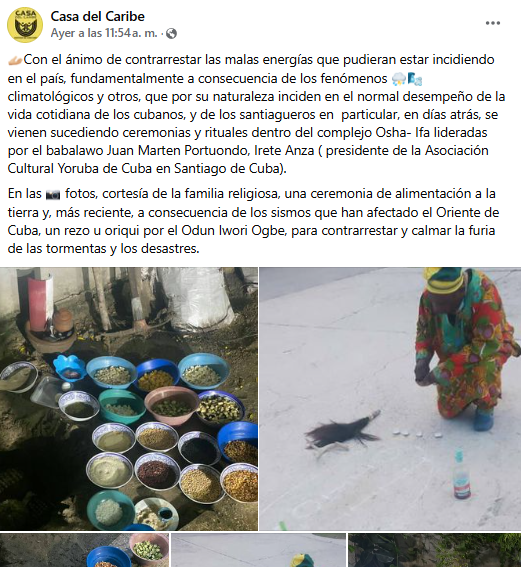
Task: Open the photo of woman kneeling by rooster
Action: (390, 399)
